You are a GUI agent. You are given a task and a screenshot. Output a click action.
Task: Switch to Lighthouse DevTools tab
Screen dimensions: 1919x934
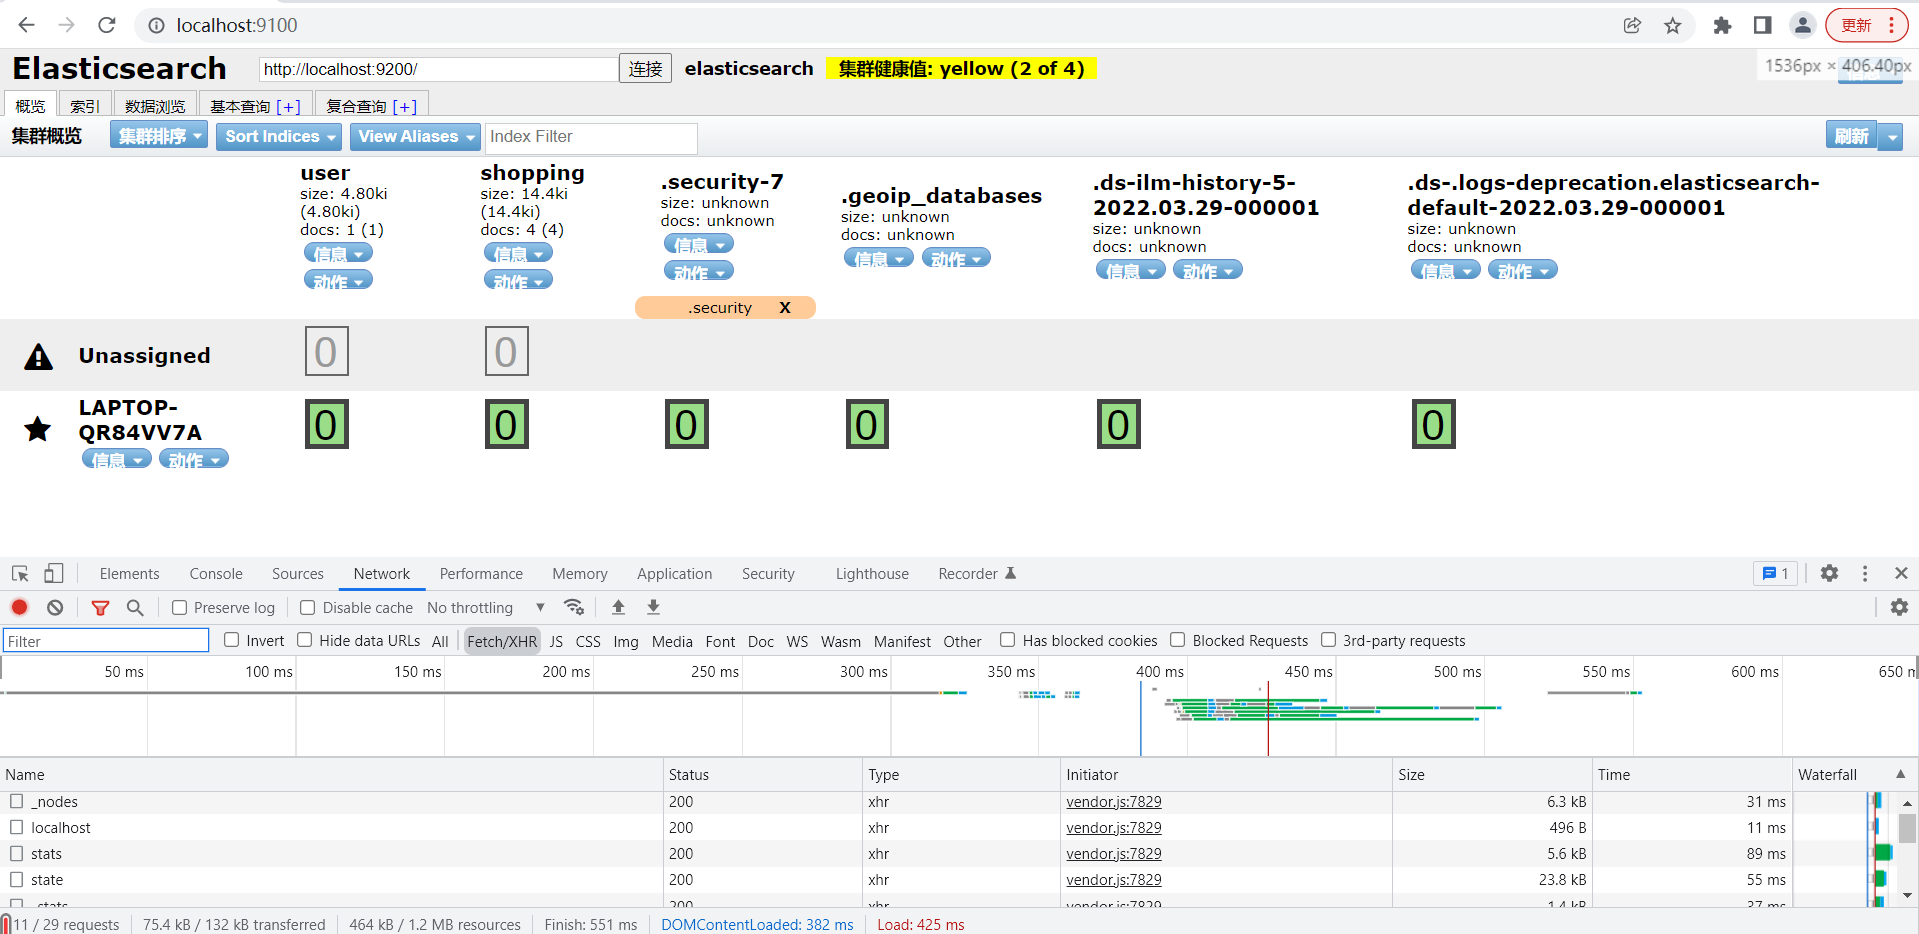[x=872, y=573]
